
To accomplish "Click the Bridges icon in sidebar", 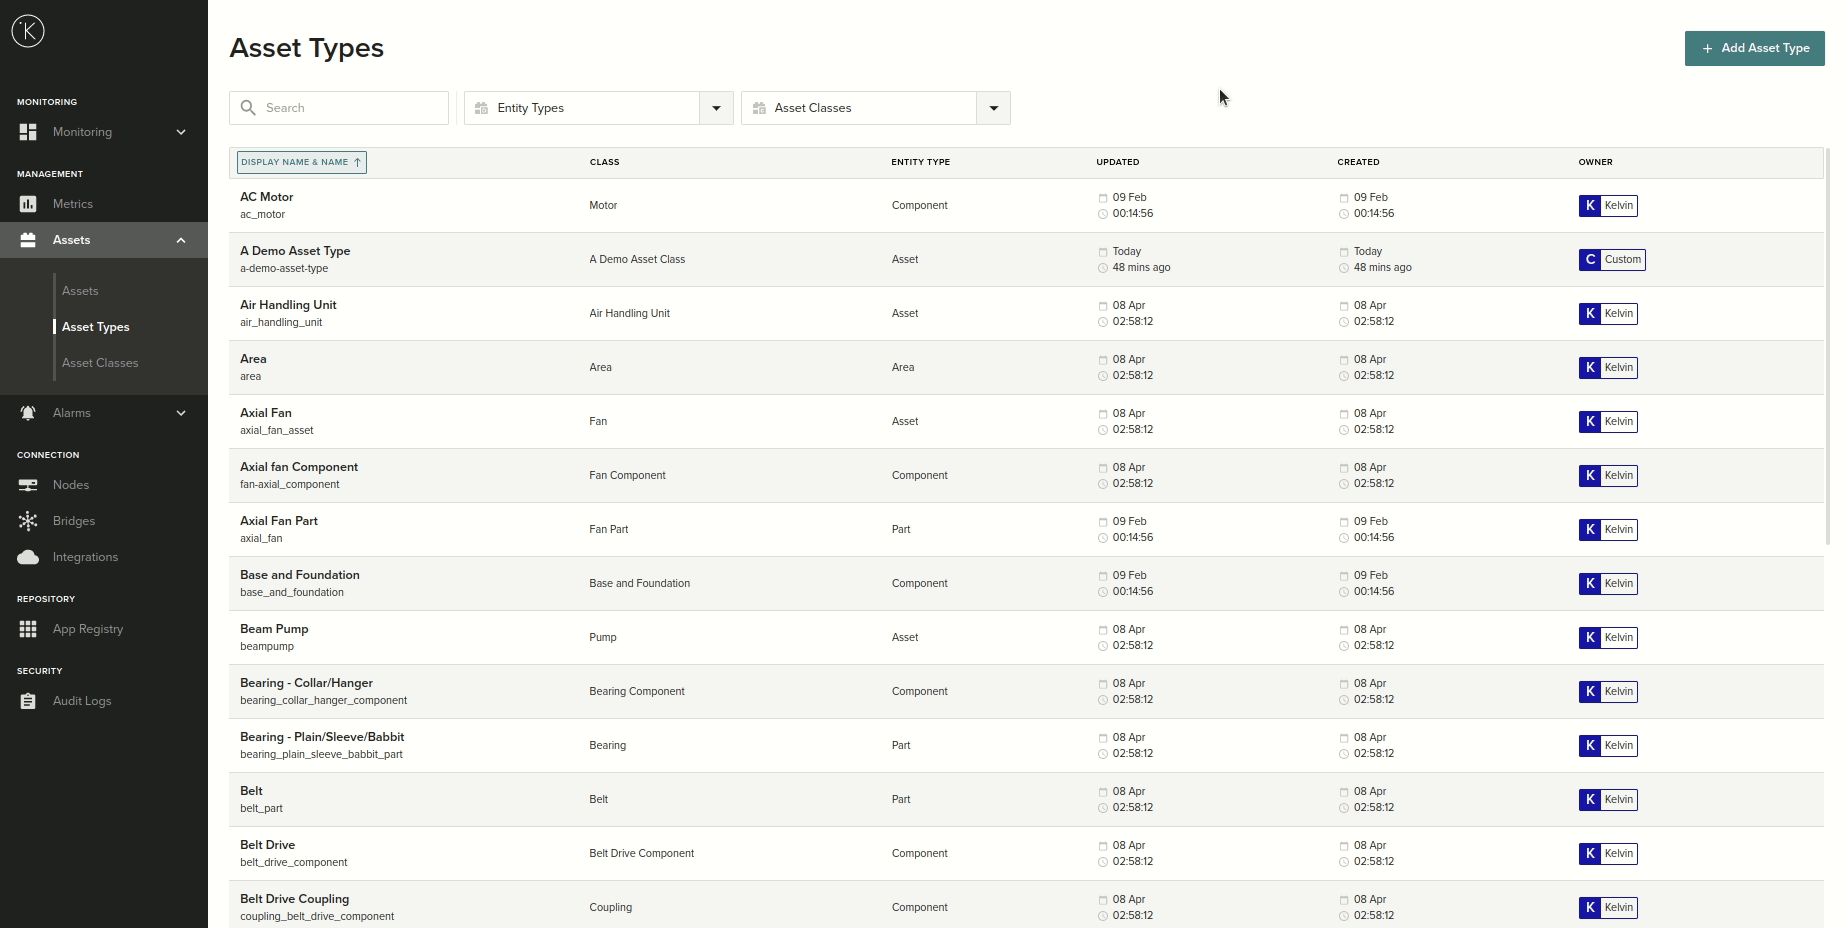I will click(x=28, y=521).
